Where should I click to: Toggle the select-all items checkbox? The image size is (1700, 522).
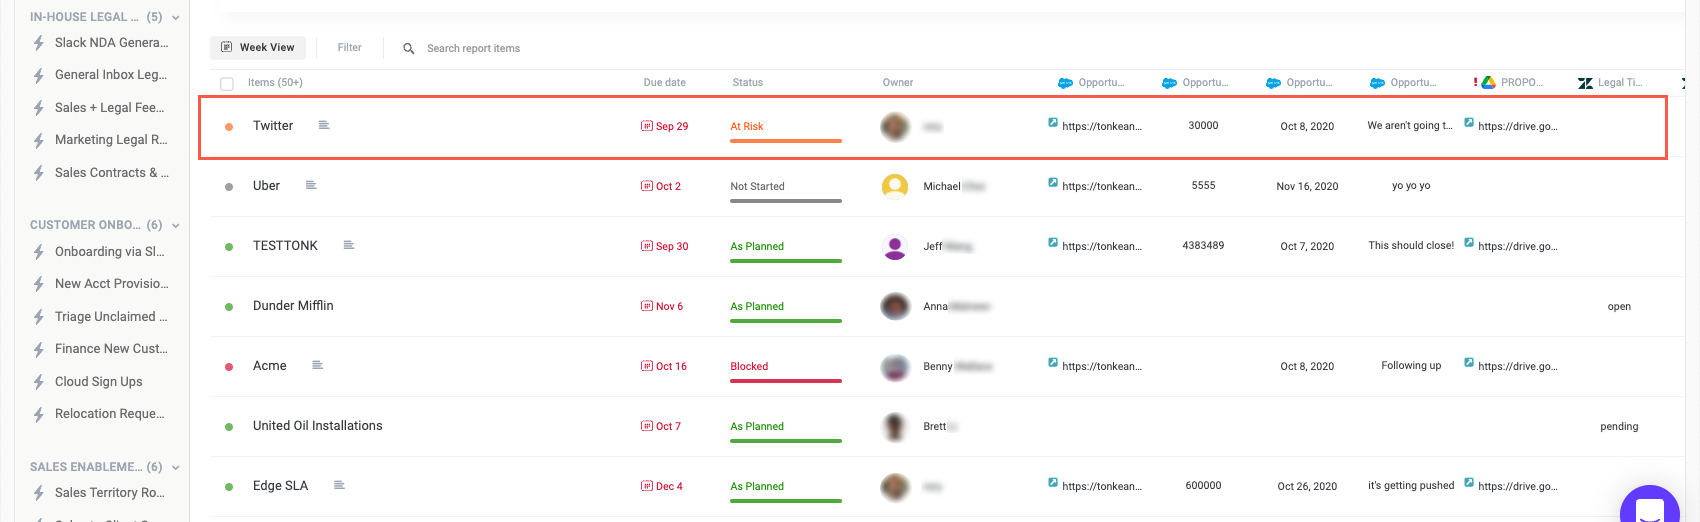(227, 84)
